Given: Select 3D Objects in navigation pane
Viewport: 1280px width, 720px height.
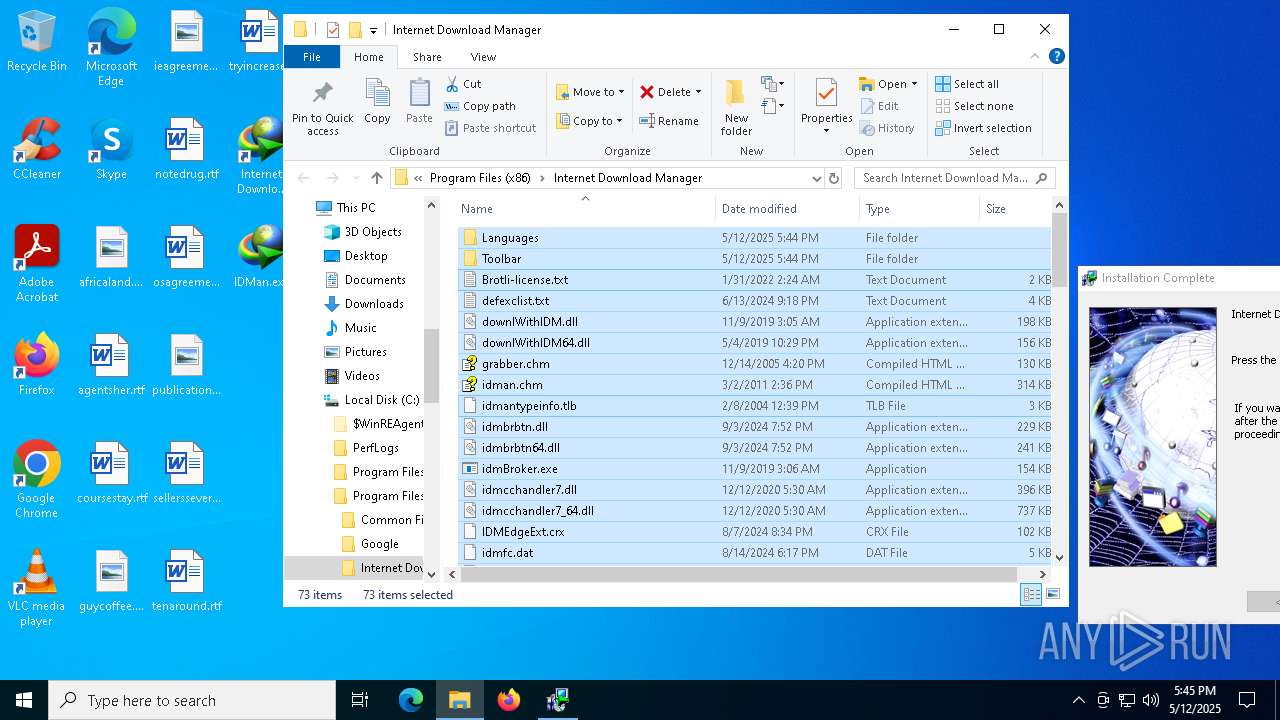Looking at the screenshot, I should [x=373, y=232].
